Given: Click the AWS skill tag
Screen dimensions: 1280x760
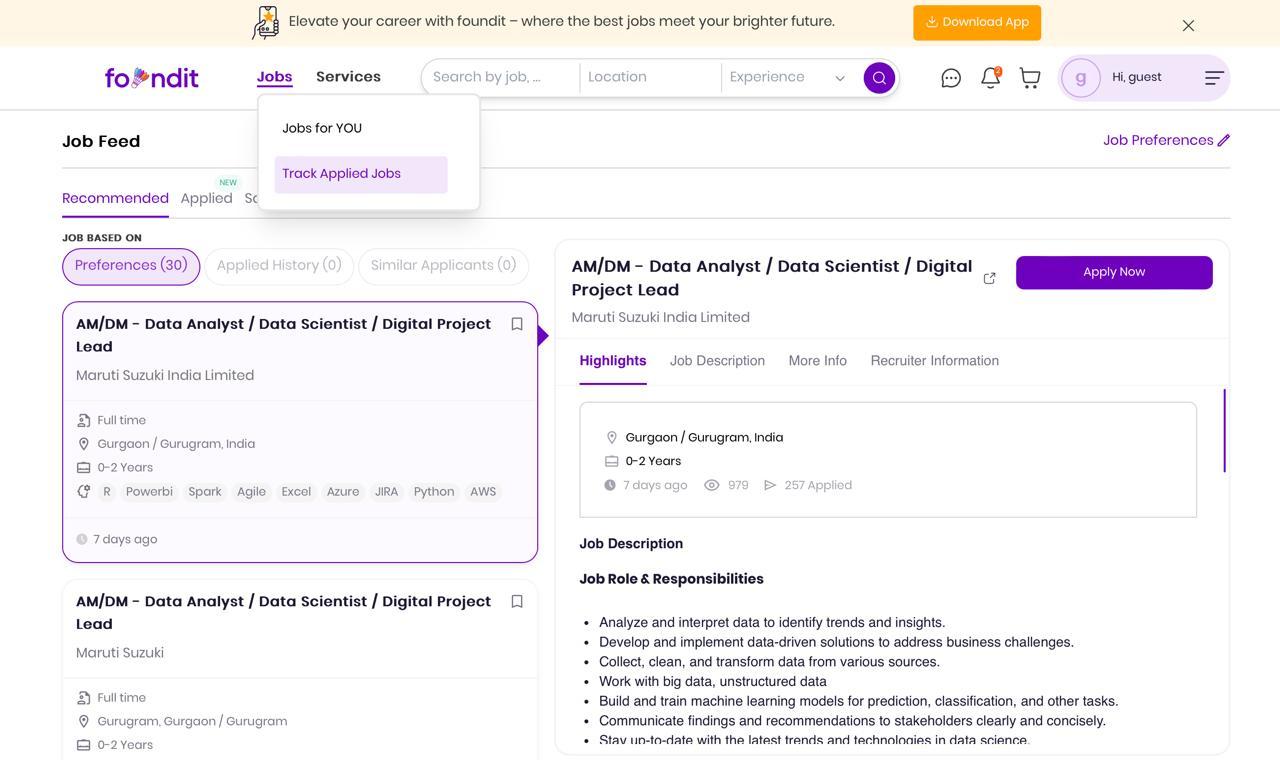Looking at the screenshot, I should click(483, 492).
